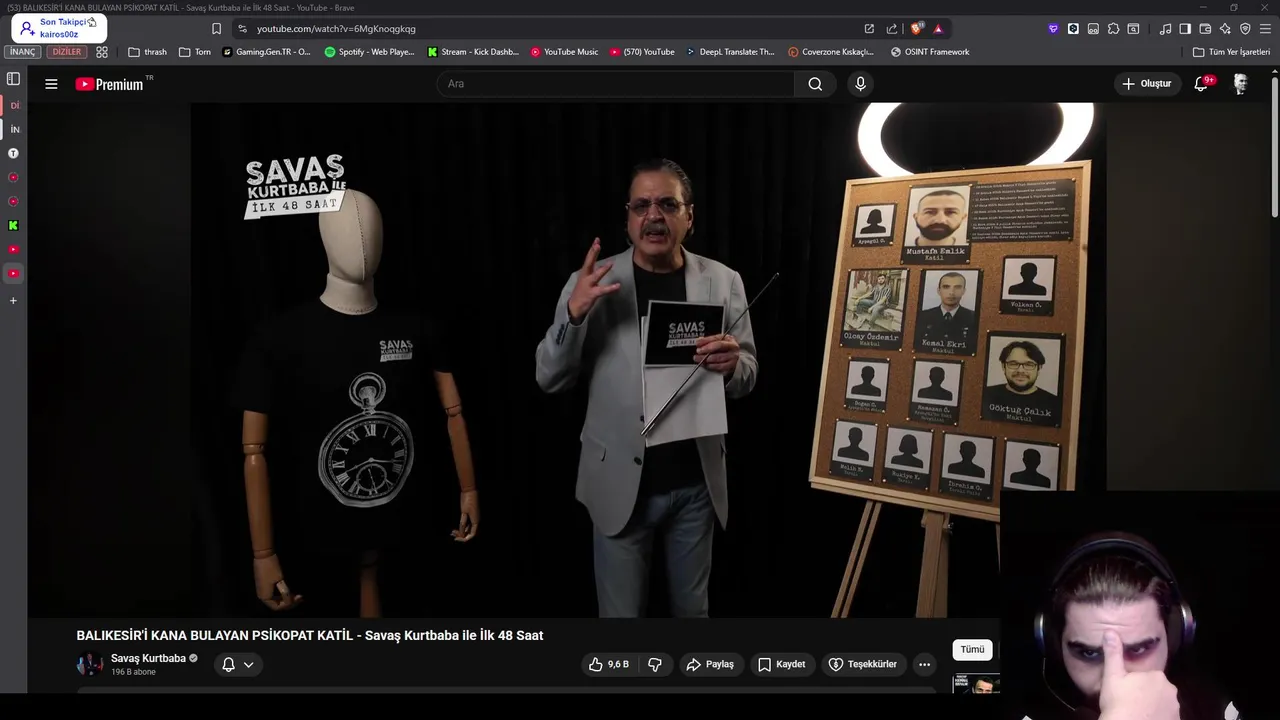Open the media control music note icon
Screen dimensions: 1280x720
click(x=1165, y=29)
